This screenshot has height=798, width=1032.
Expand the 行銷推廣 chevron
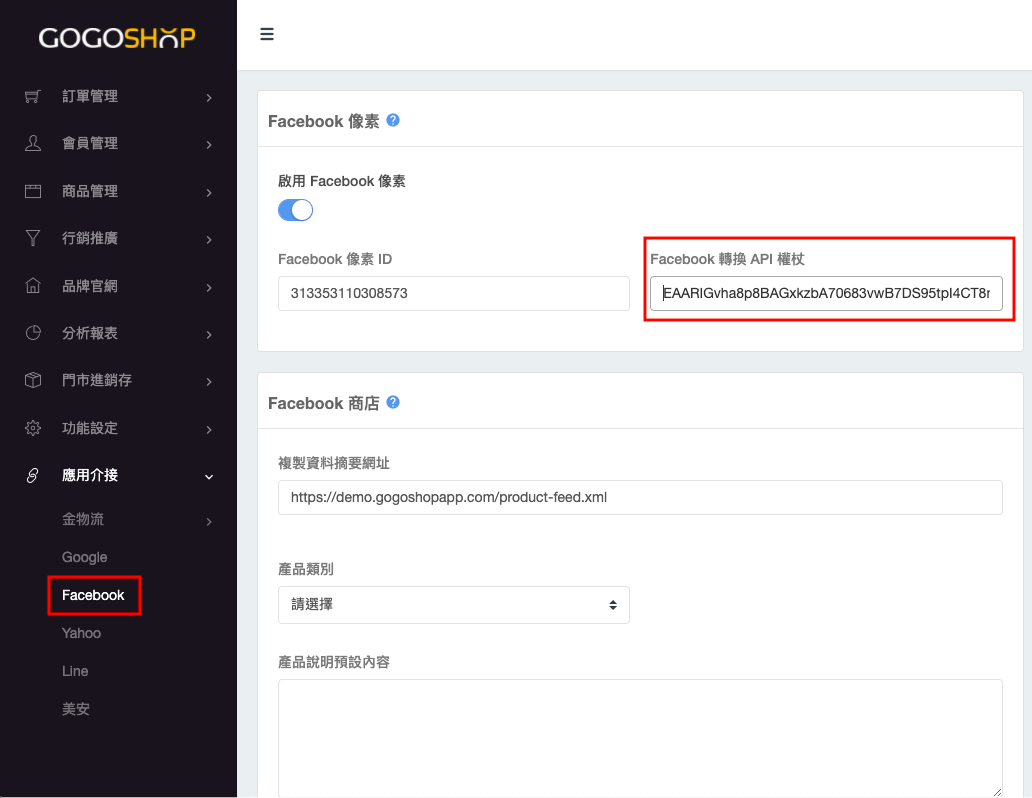209,240
